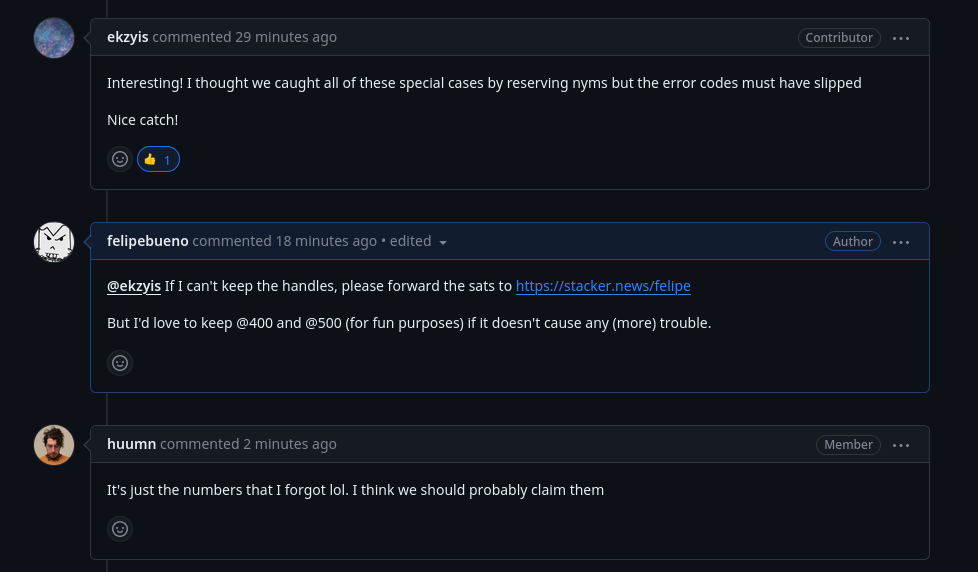Click huumn profile avatar

pos(54,445)
